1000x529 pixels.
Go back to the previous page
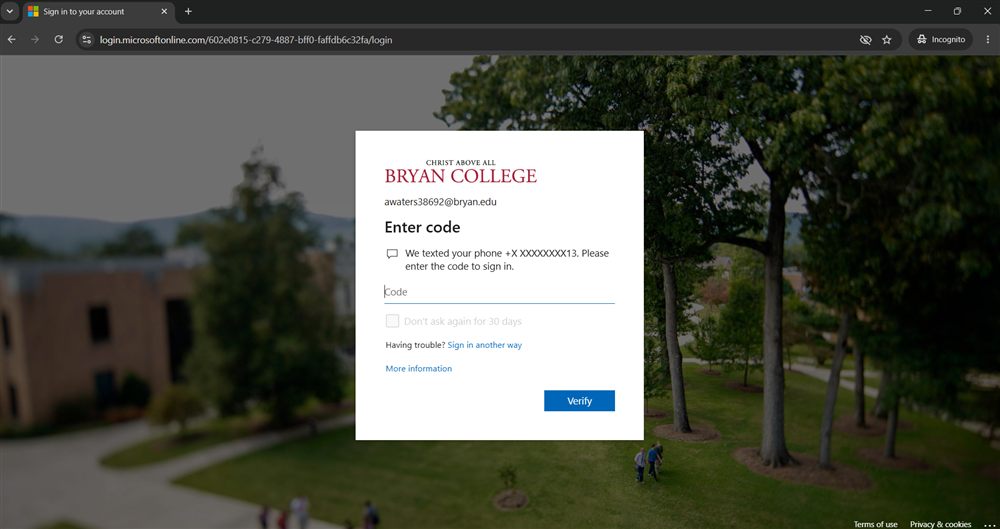coord(11,40)
